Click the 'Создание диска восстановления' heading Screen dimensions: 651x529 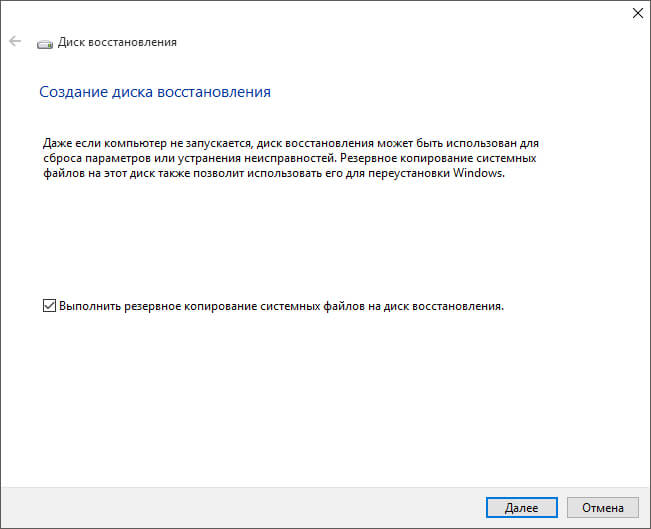tap(155, 92)
